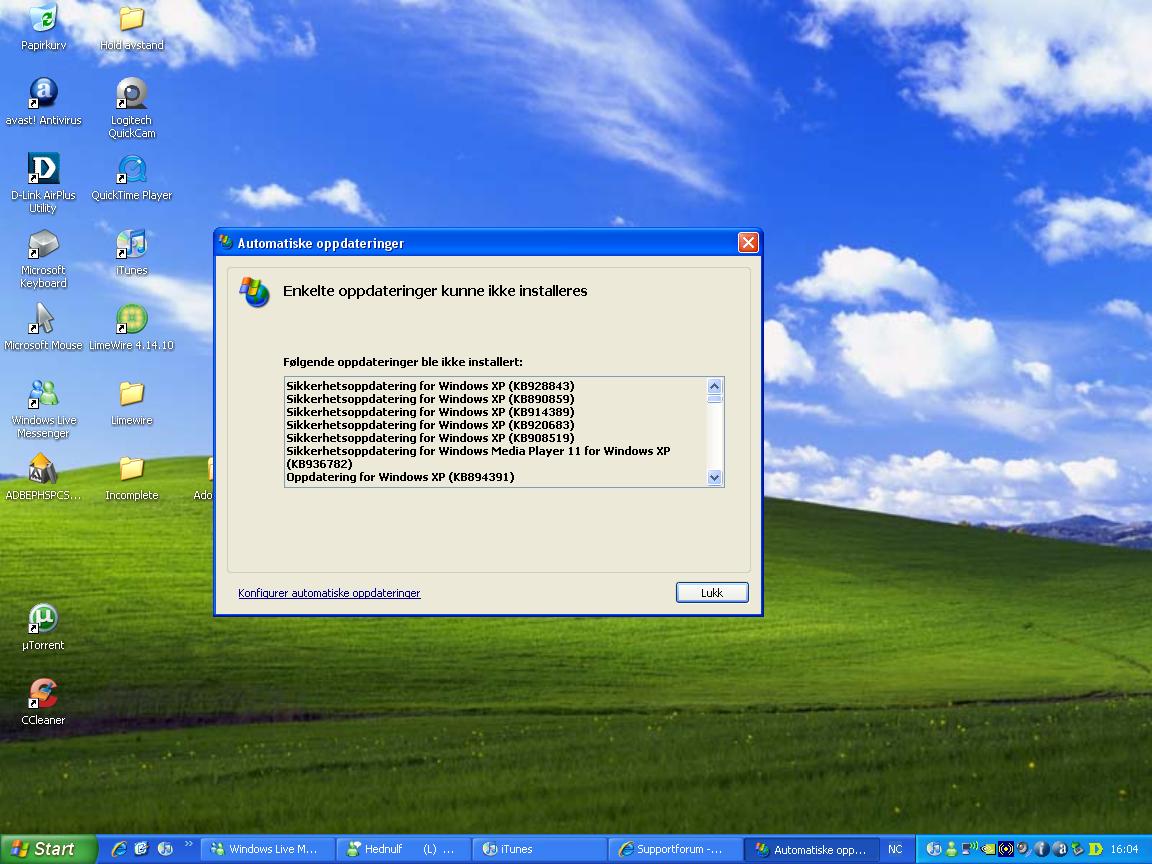
Task: Open D-Link AirPlus Utility desktop shortcut
Action: [x=43, y=184]
